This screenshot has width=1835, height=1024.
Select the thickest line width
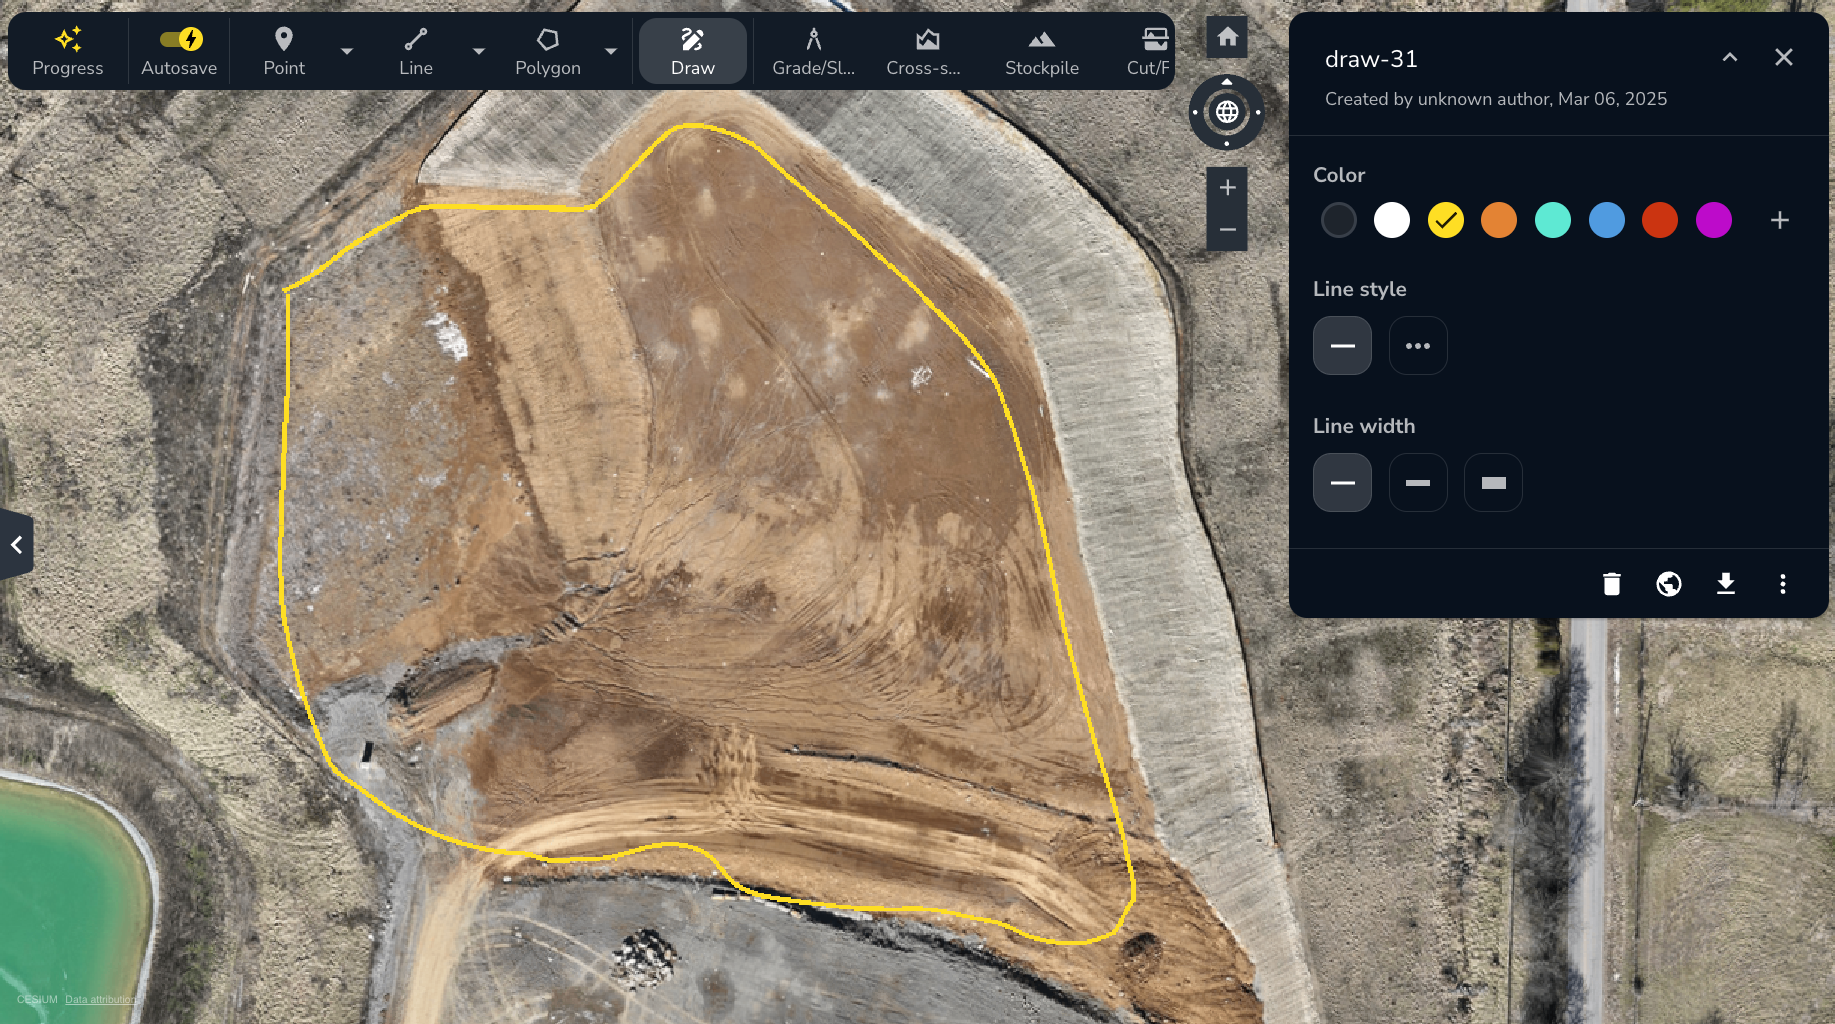click(1492, 483)
